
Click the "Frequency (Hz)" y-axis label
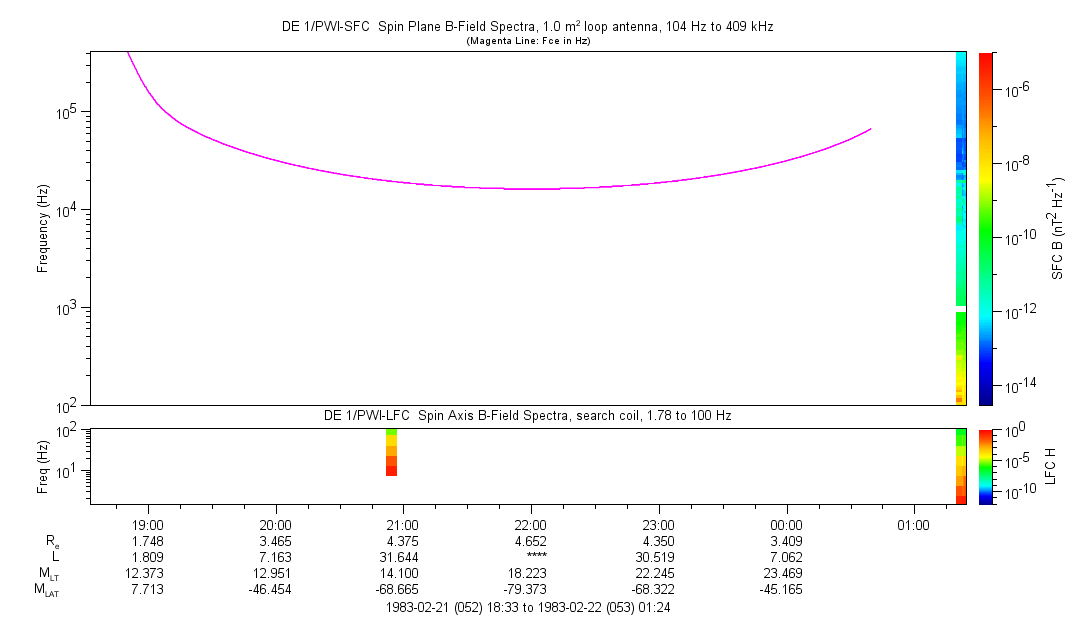point(43,228)
